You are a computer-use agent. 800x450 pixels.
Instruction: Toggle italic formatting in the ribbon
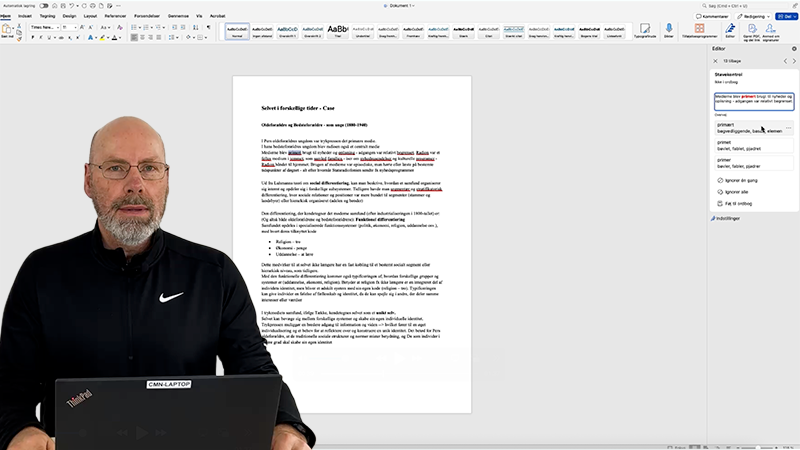click(x=41, y=37)
